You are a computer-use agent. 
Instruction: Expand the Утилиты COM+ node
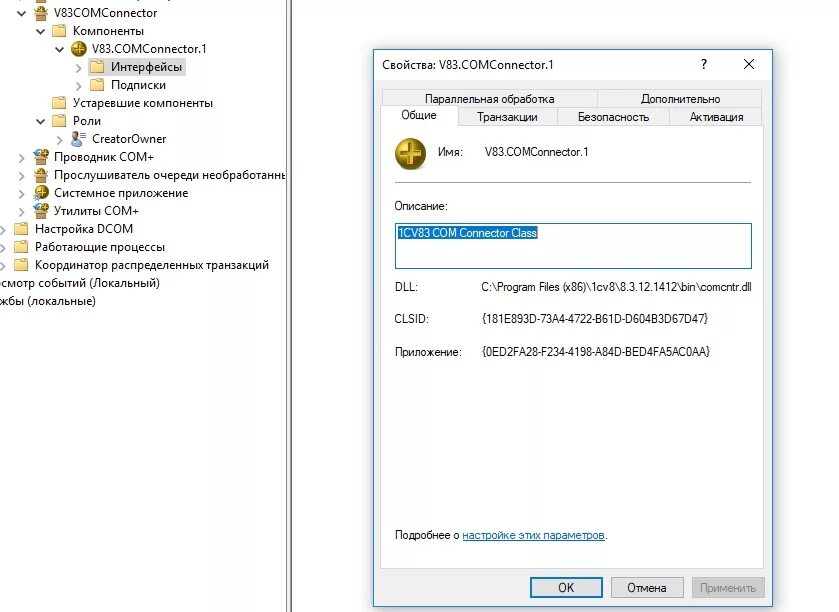pyautogui.click(x=21, y=212)
